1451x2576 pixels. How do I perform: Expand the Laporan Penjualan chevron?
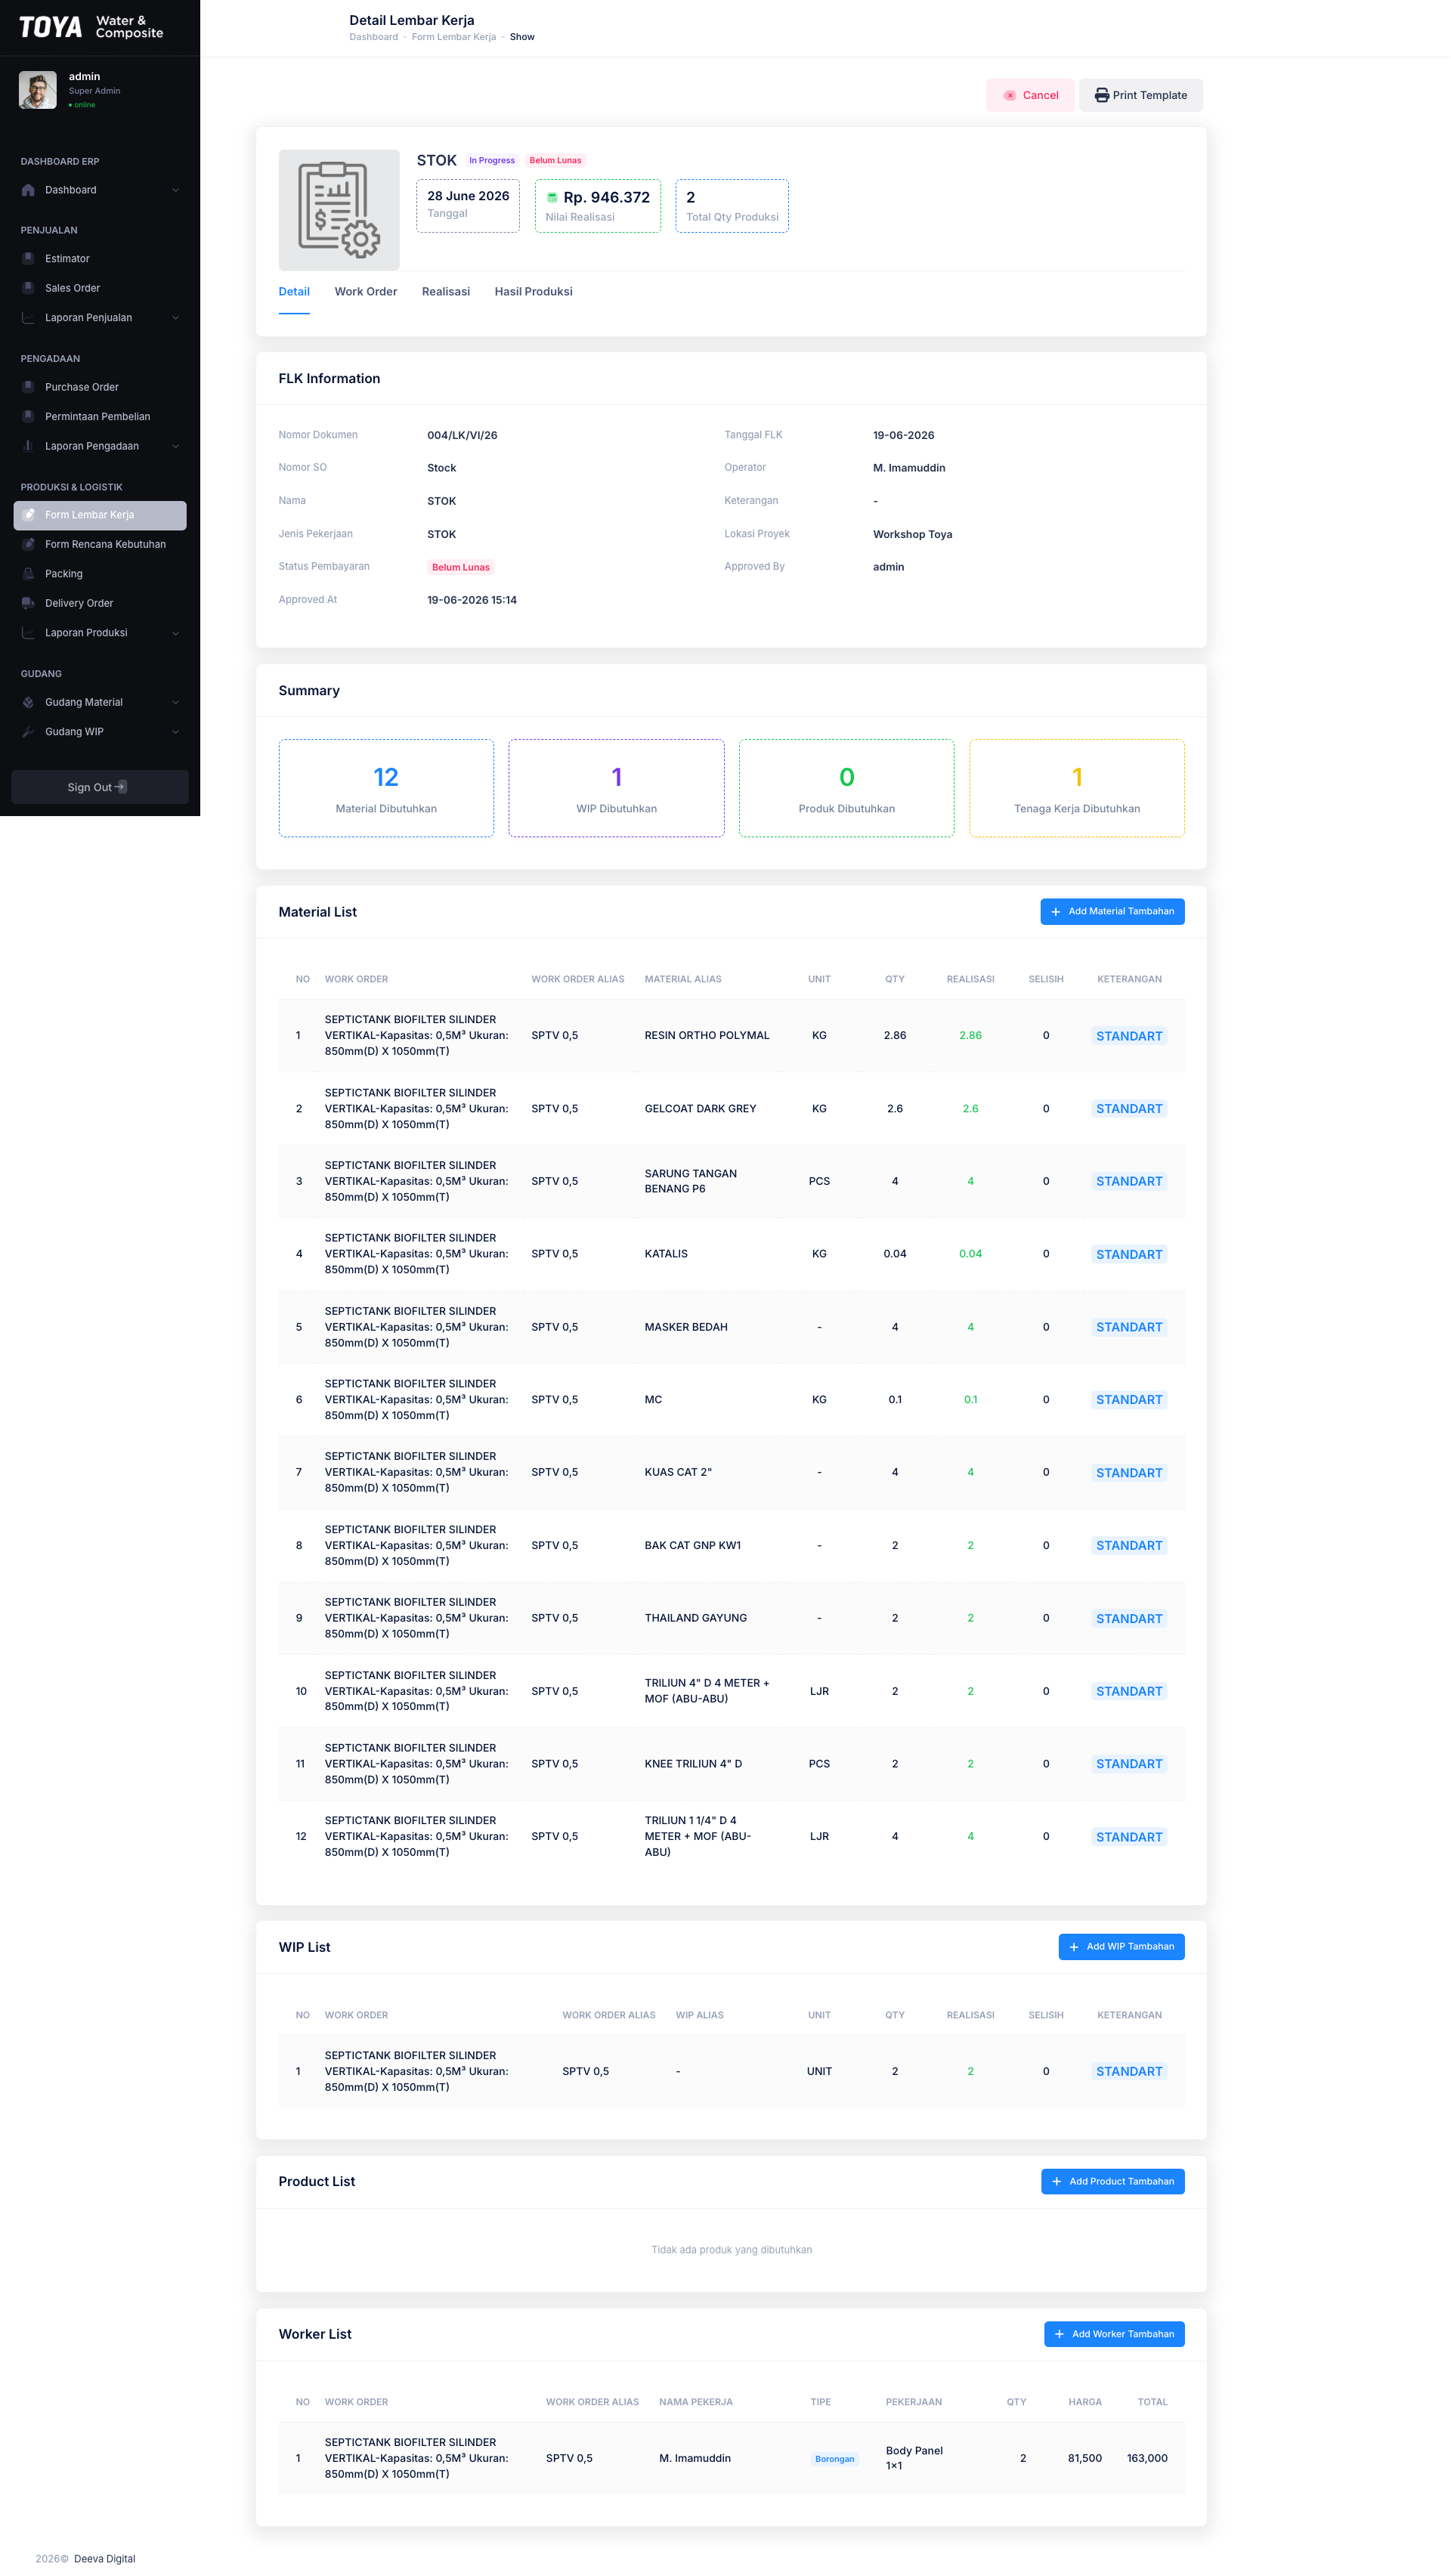[x=176, y=318]
